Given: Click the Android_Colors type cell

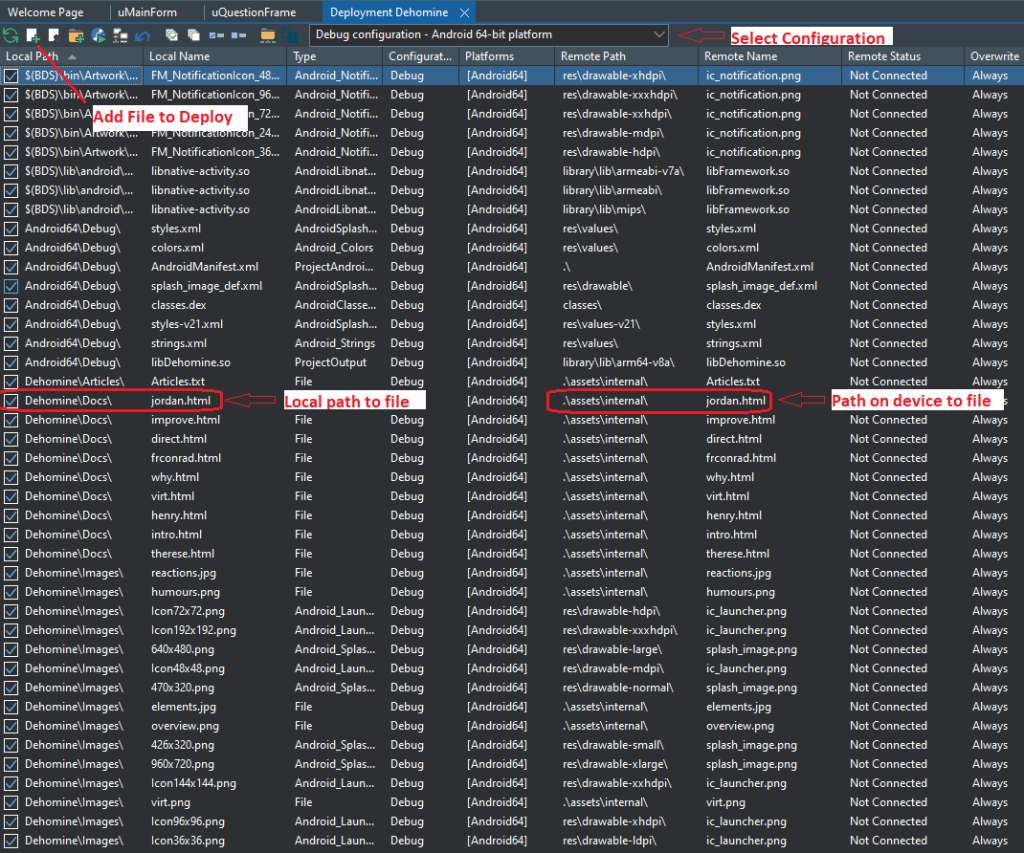Looking at the screenshot, I should tap(334, 248).
